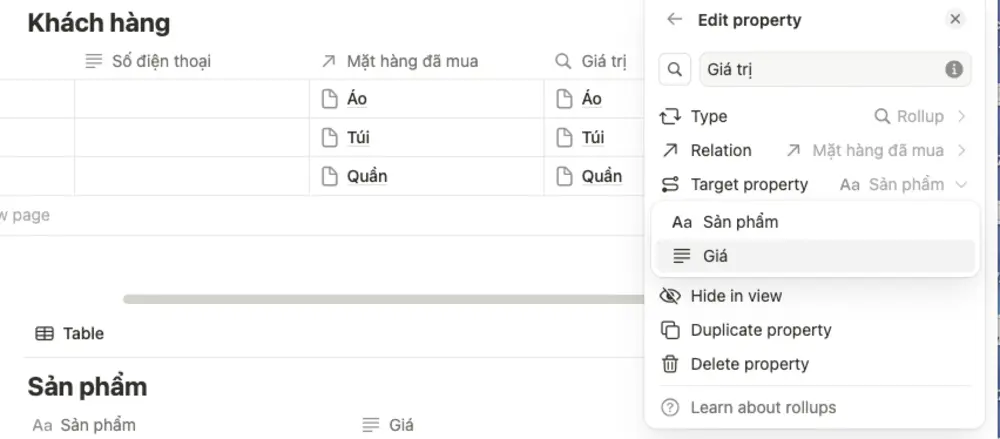1000x439 pixels.
Task: Open the Type Rollup submenu
Action: coord(814,117)
